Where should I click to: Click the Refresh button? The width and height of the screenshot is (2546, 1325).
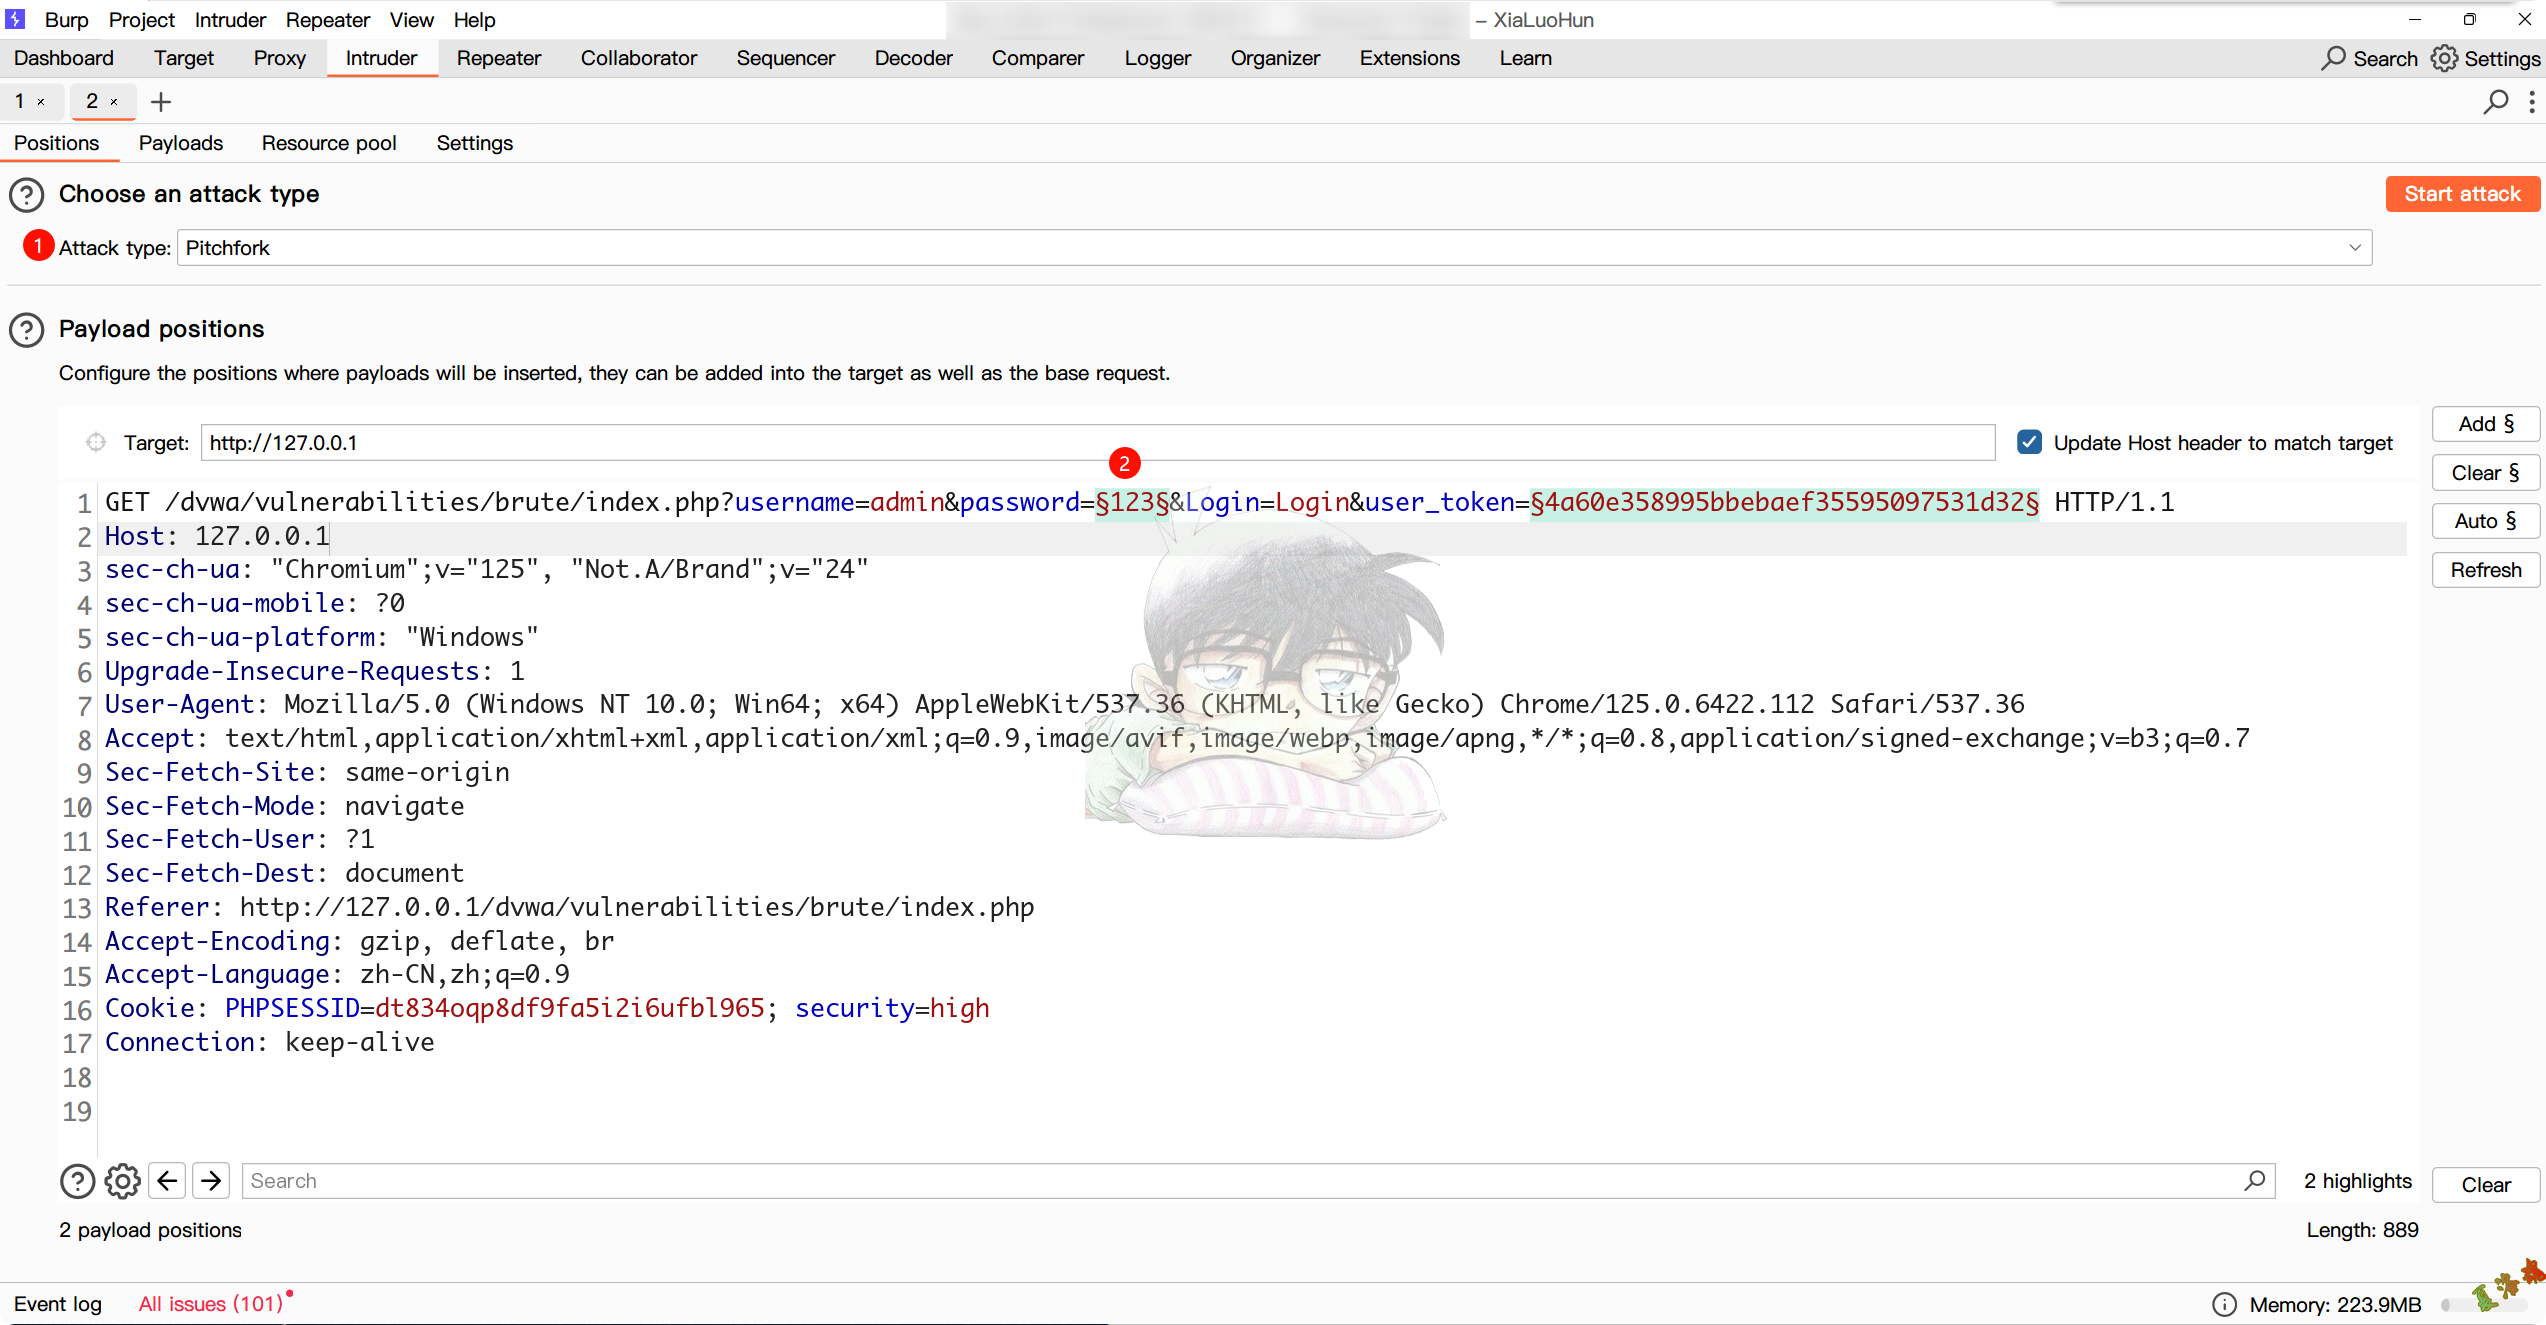[2486, 570]
